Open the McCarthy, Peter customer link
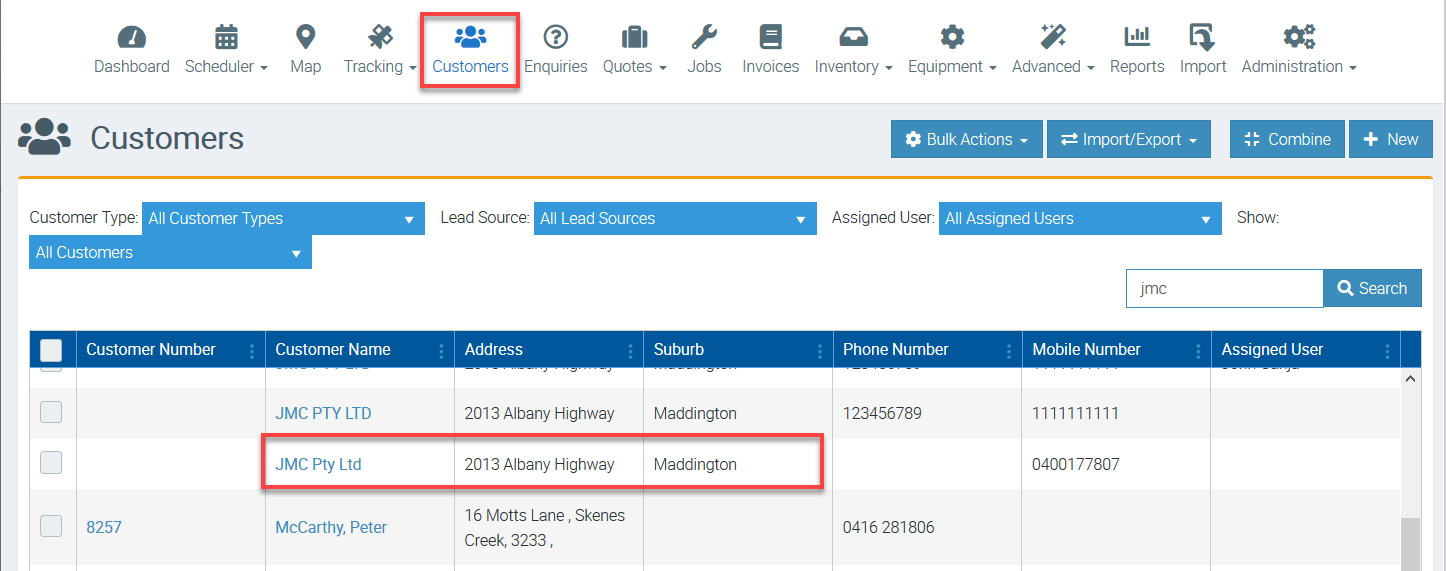1446x571 pixels. (x=331, y=527)
